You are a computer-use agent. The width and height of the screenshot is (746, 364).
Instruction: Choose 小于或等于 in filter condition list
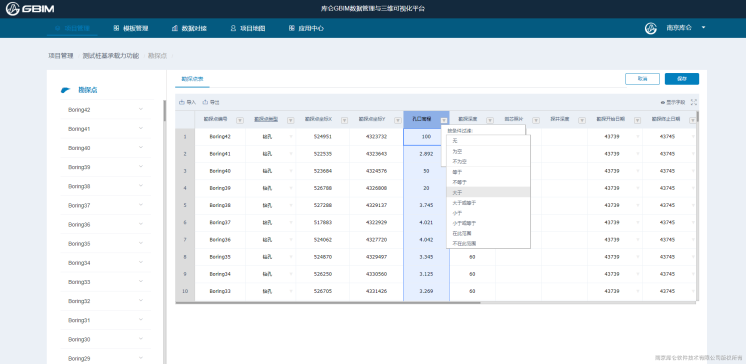(x=488, y=223)
